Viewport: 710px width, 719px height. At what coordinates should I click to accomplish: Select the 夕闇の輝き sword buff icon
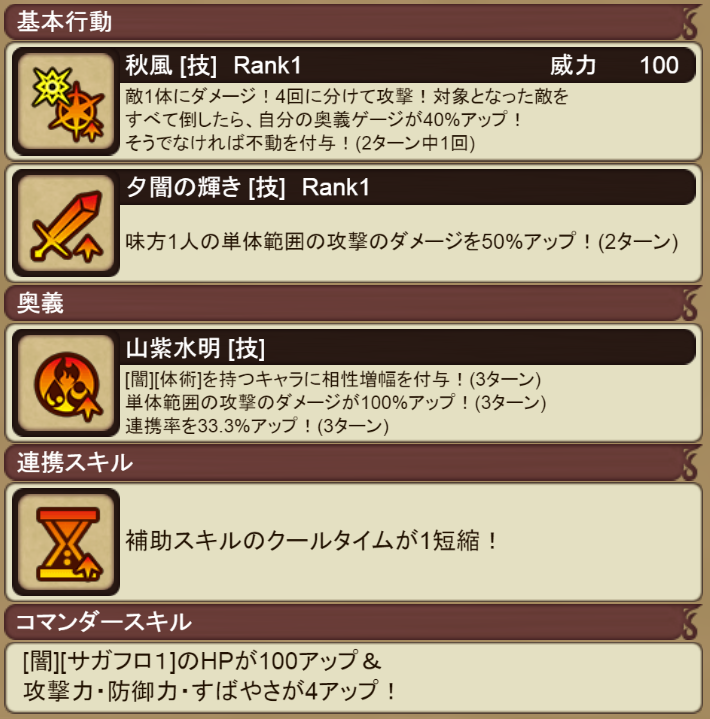pos(66,223)
